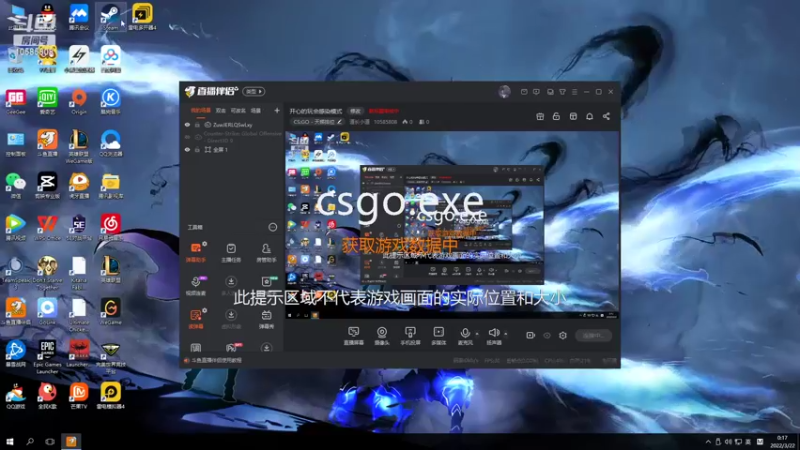Open the 视频连麦 tool

point(196,286)
